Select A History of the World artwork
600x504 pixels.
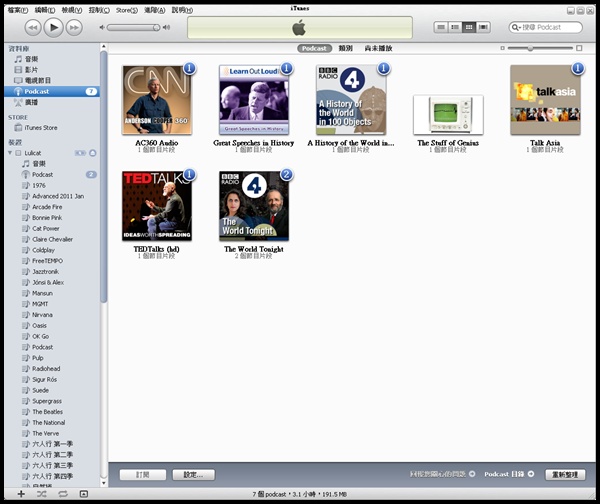pyautogui.click(x=351, y=100)
